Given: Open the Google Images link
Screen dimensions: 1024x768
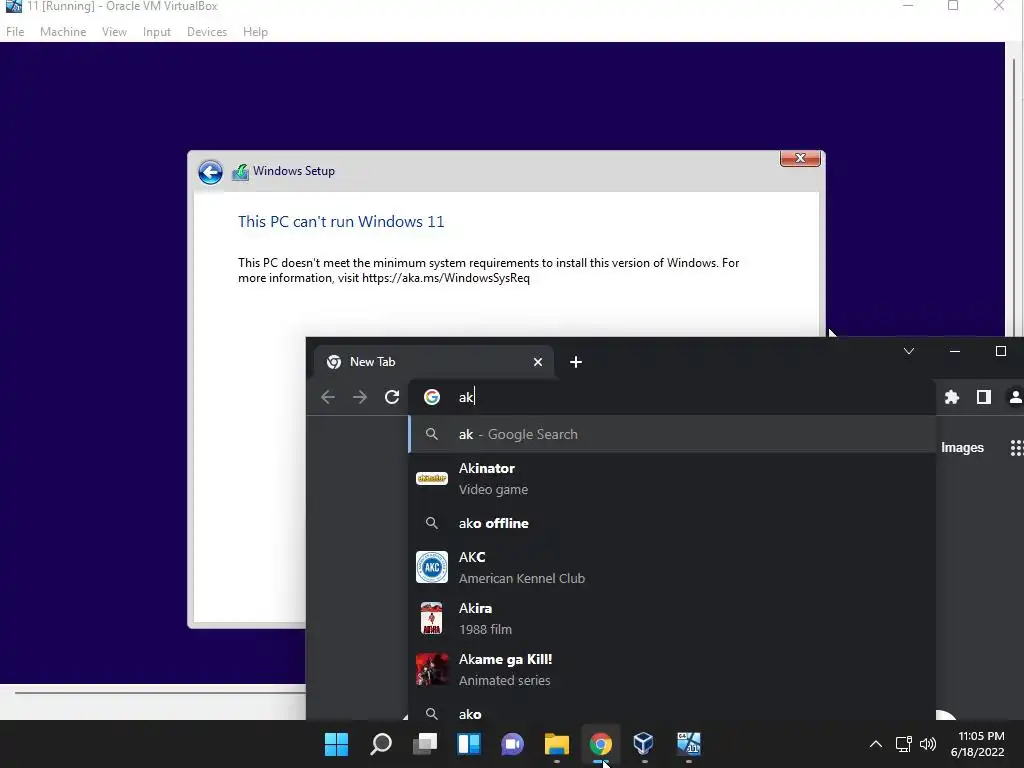Looking at the screenshot, I should click(x=962, y=447).
